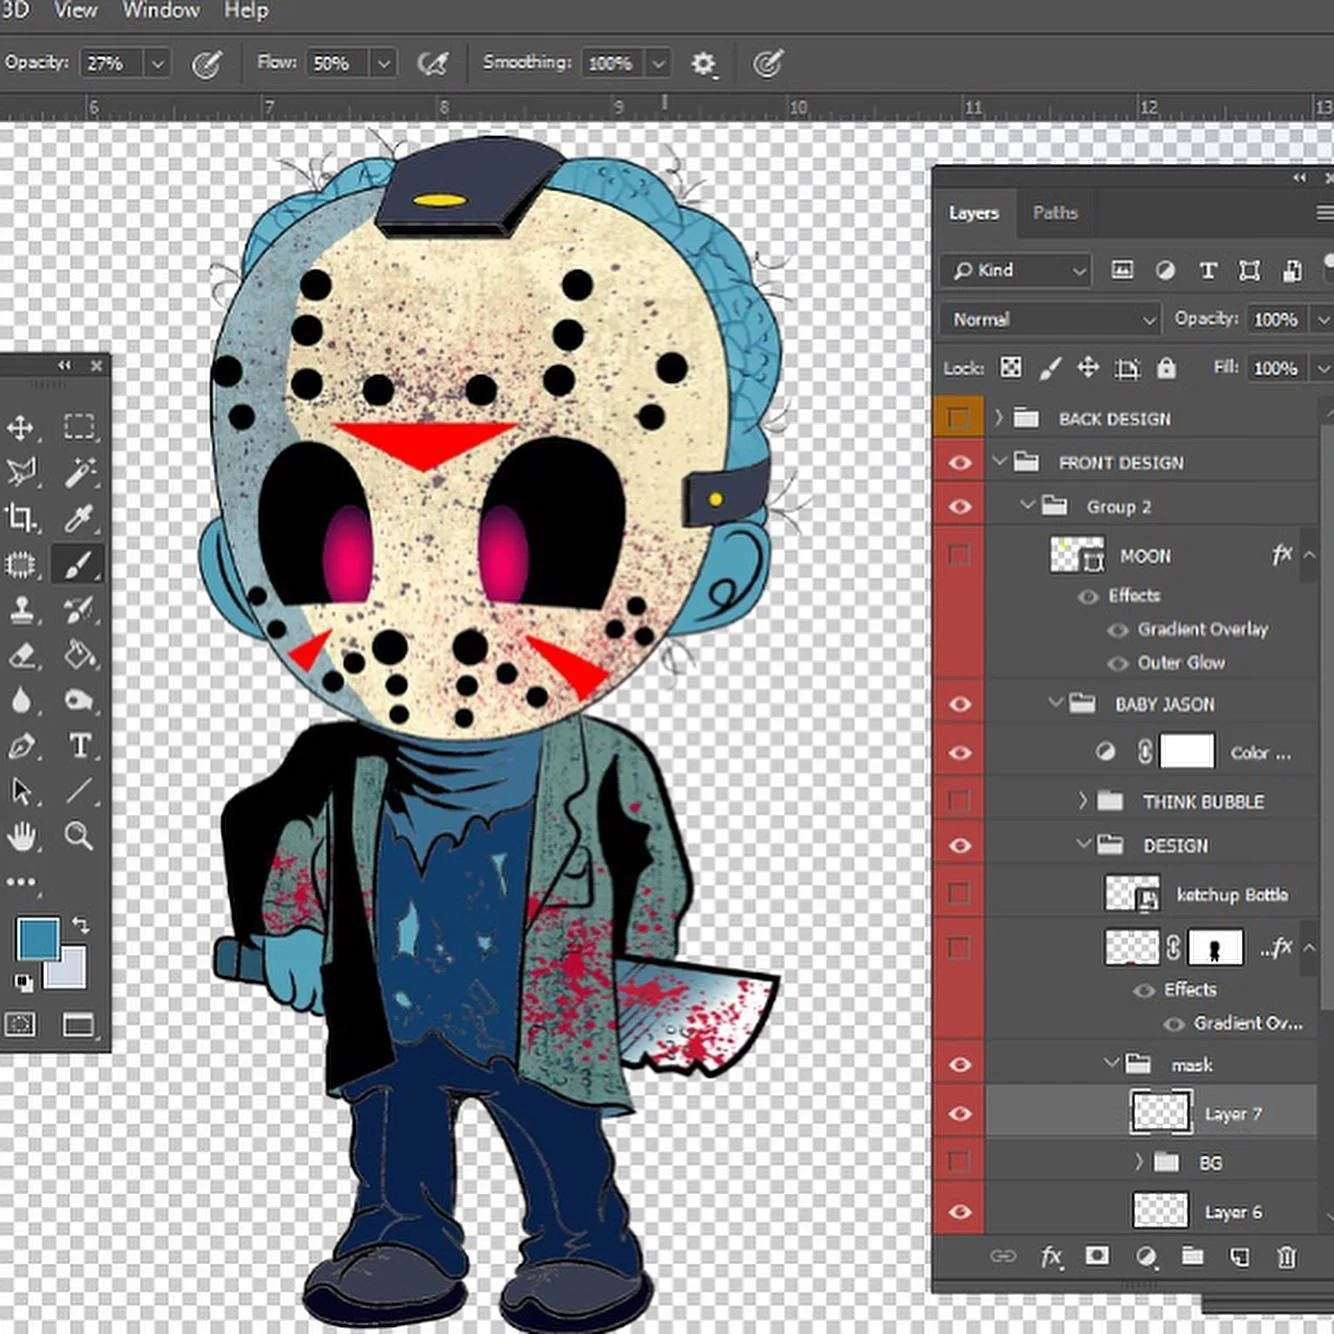
Task: Hide the FRONT DESIGN group
Action: click(959, 463)
